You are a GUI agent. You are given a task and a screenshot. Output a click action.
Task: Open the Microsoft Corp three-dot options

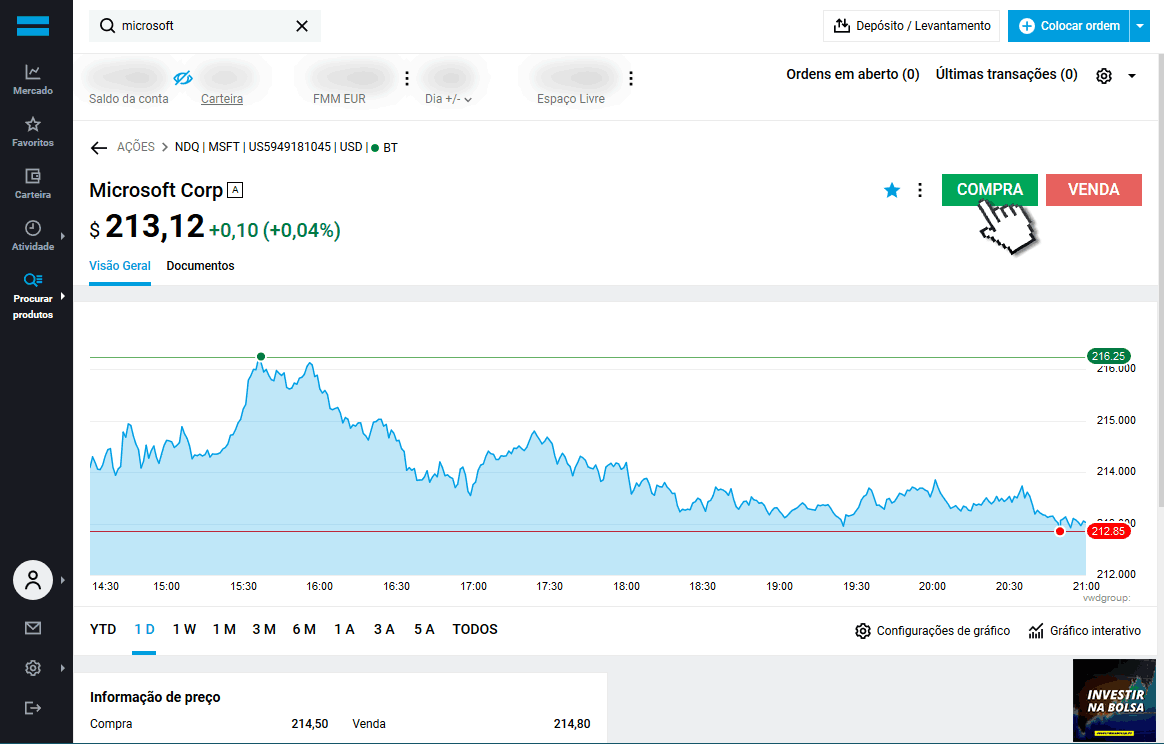point(920,191)
